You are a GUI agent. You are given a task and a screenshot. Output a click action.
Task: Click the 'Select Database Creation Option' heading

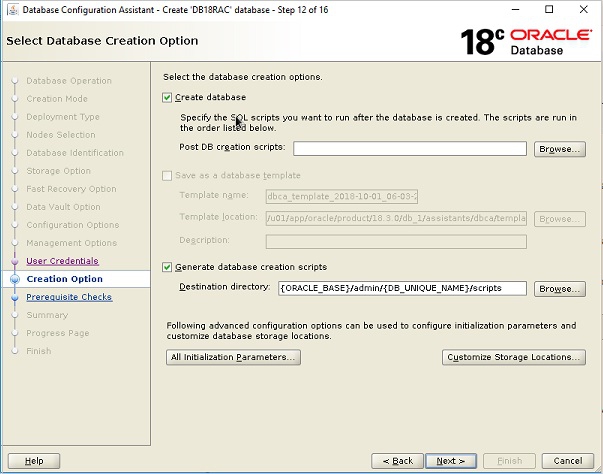[x=102, y=41]
